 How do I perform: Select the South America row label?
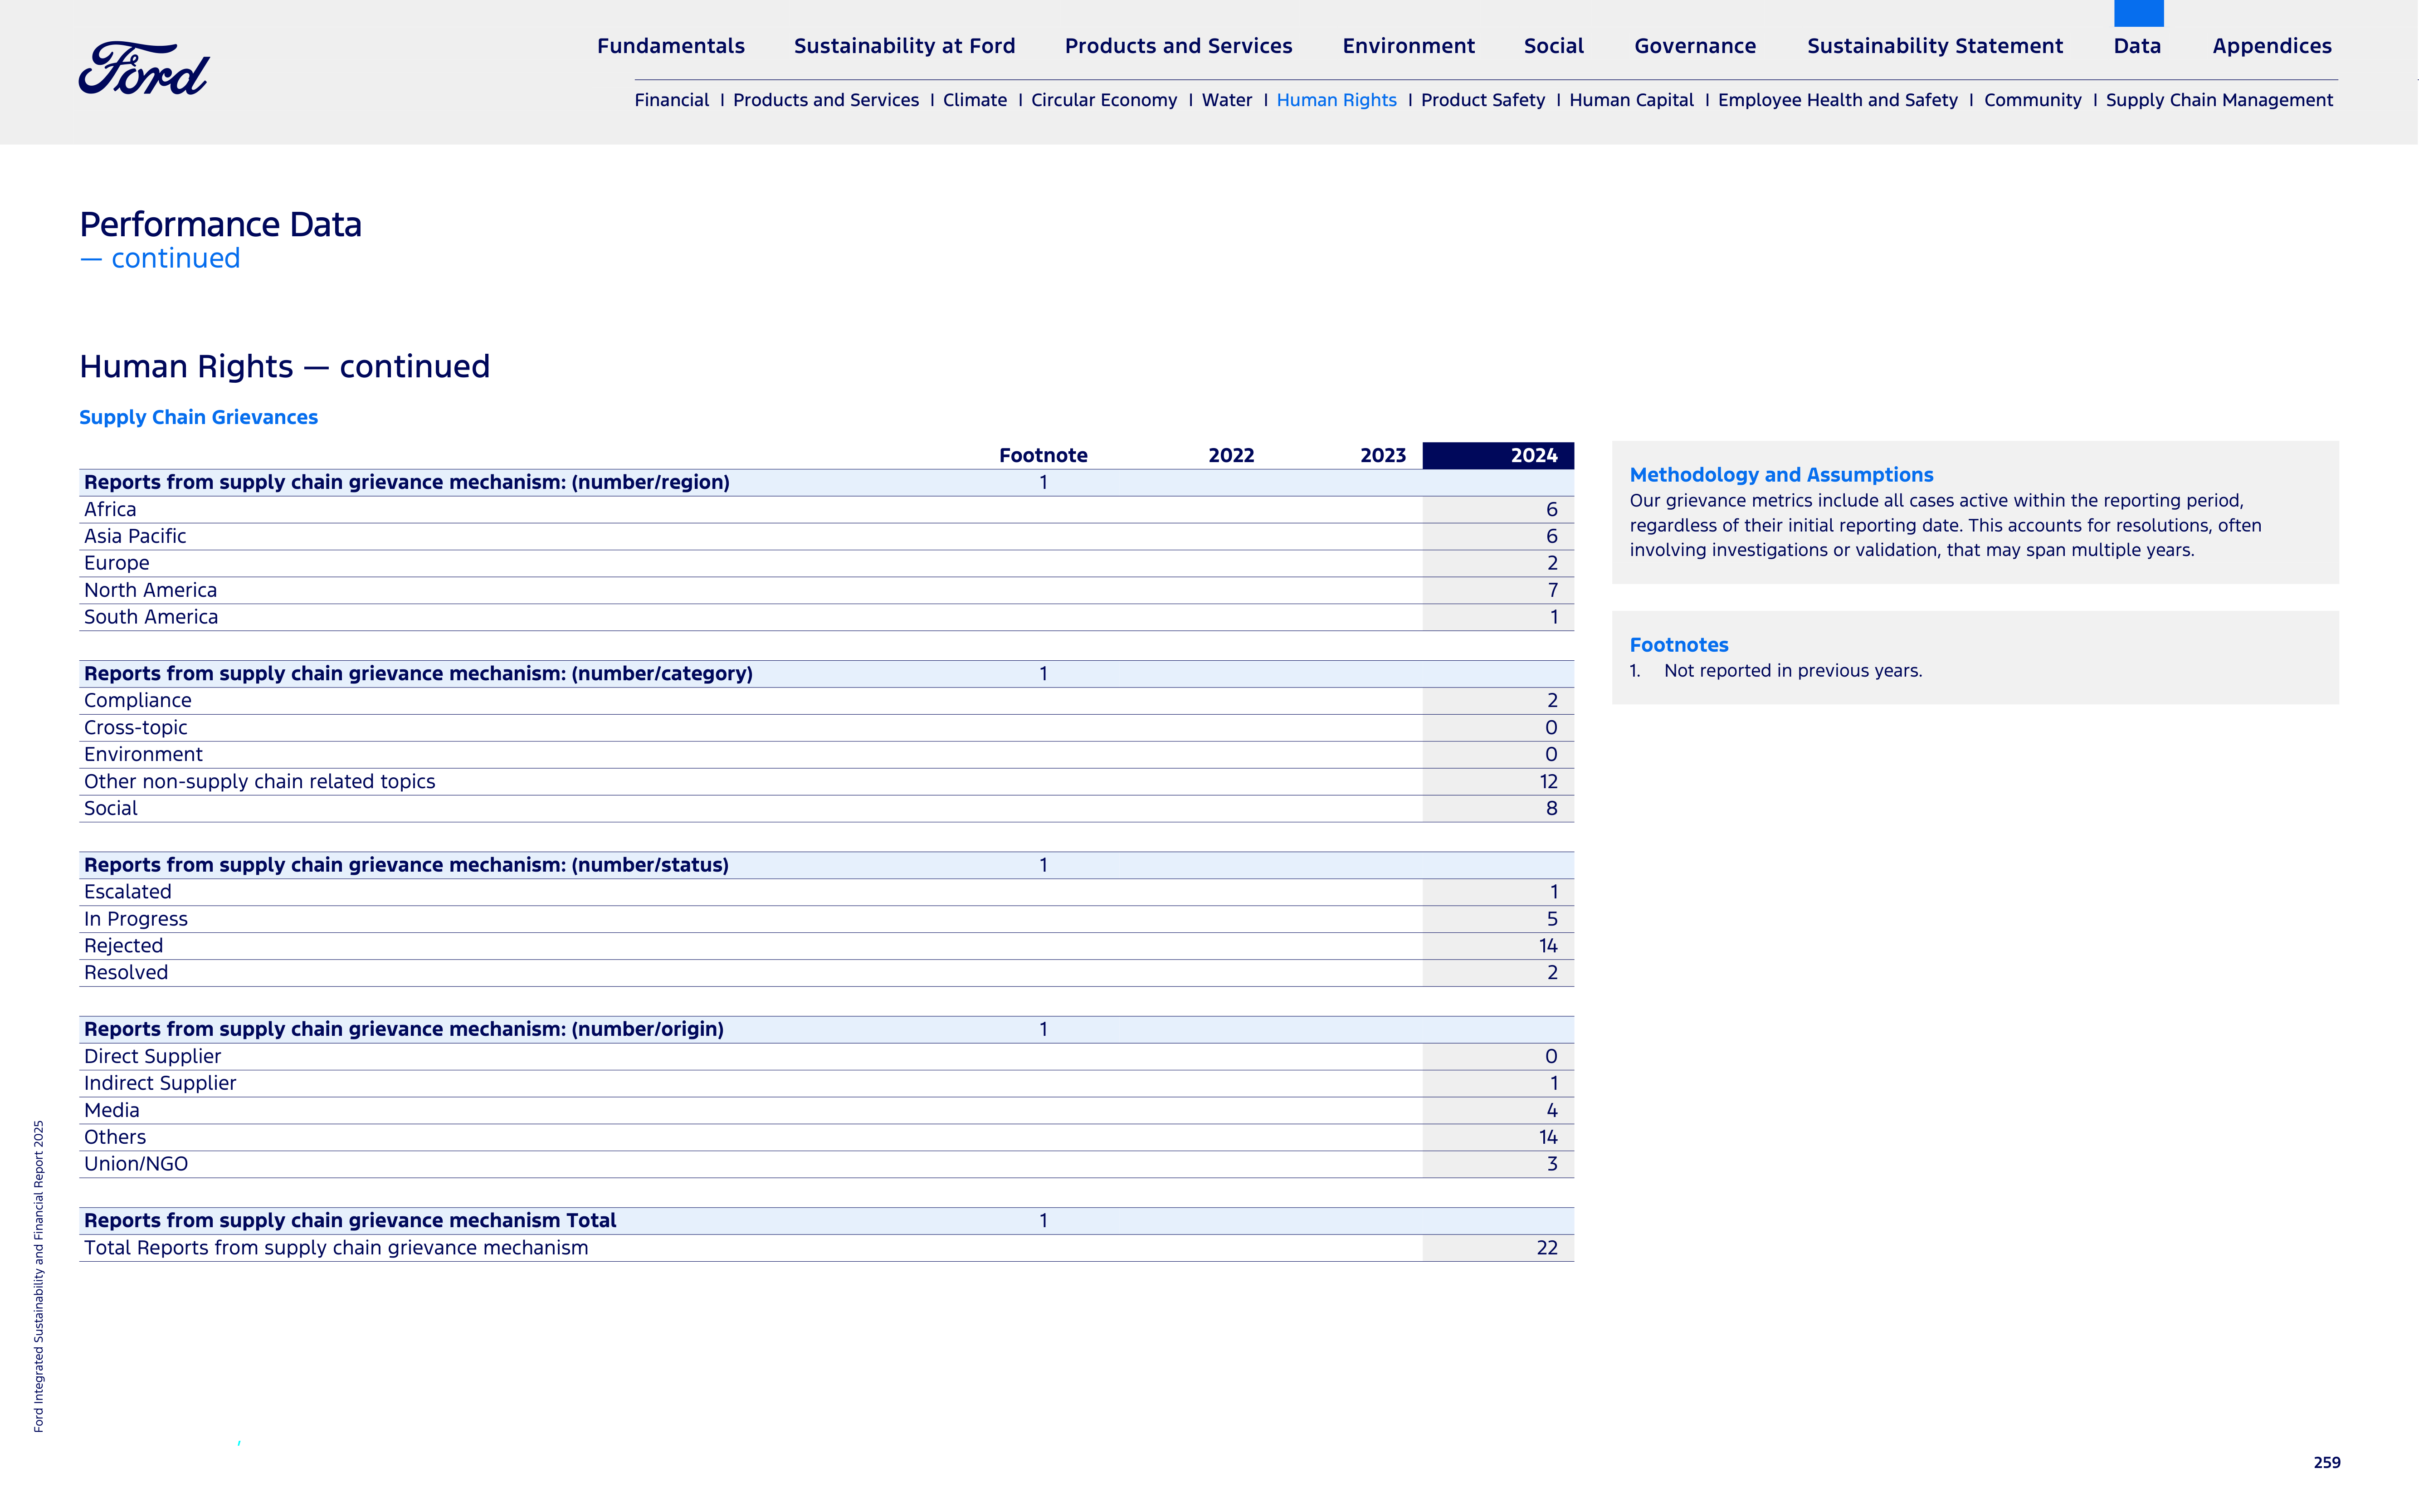point(151,617)
